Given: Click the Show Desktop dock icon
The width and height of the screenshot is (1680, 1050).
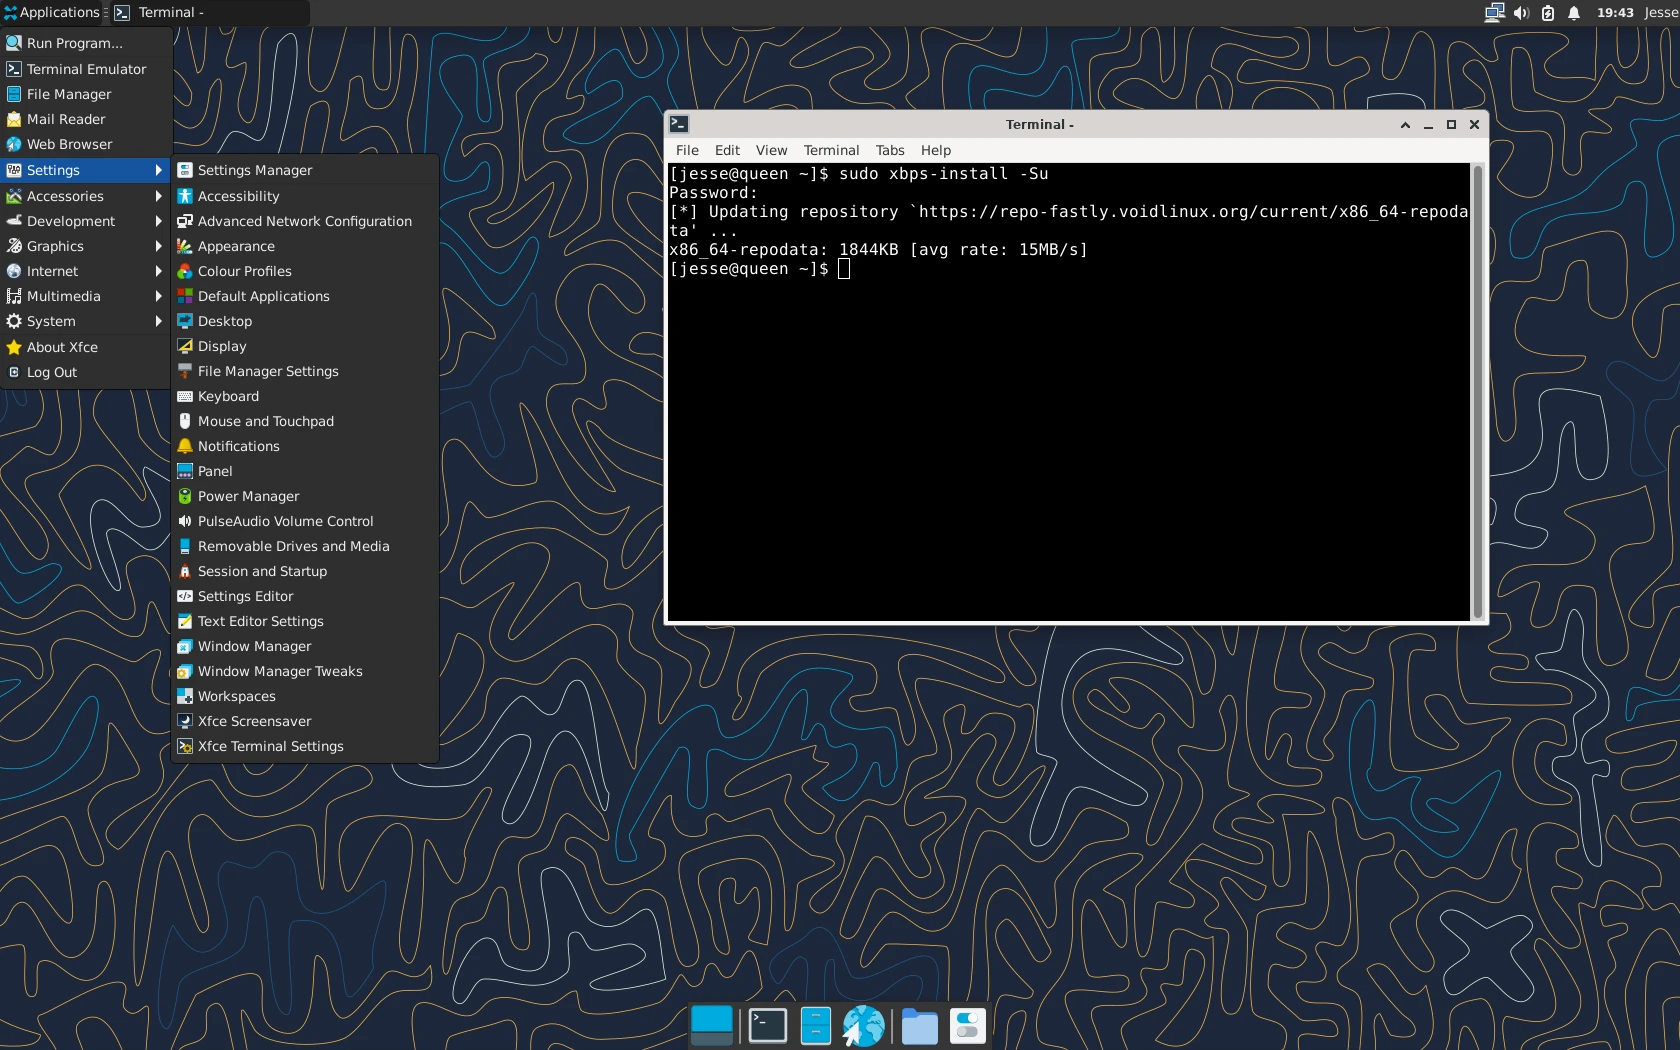Looking at the screenshot, I should tap(712, 1026).
